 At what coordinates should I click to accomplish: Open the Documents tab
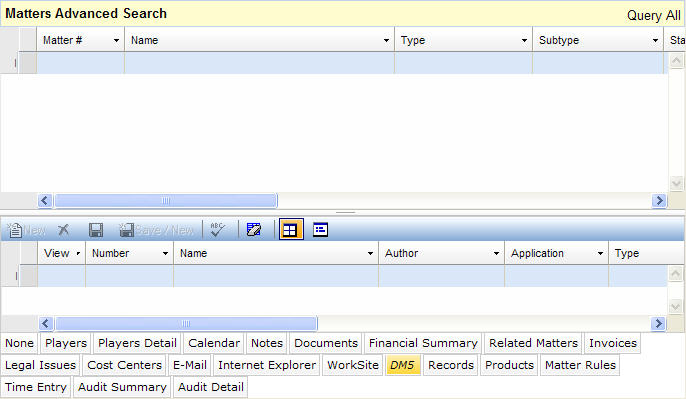click(x=326, y=343)
